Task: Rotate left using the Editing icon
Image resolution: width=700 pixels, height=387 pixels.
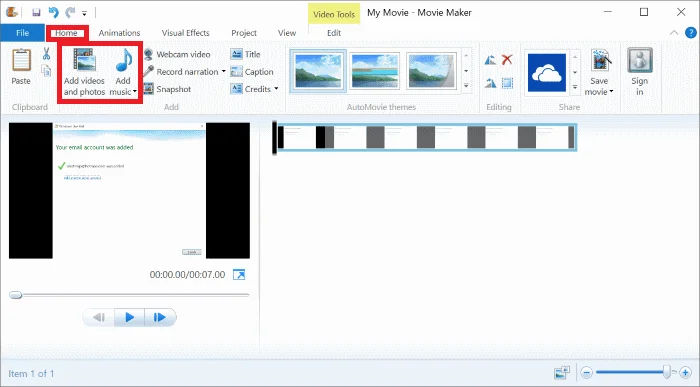Action: click(x=490, y=60)
